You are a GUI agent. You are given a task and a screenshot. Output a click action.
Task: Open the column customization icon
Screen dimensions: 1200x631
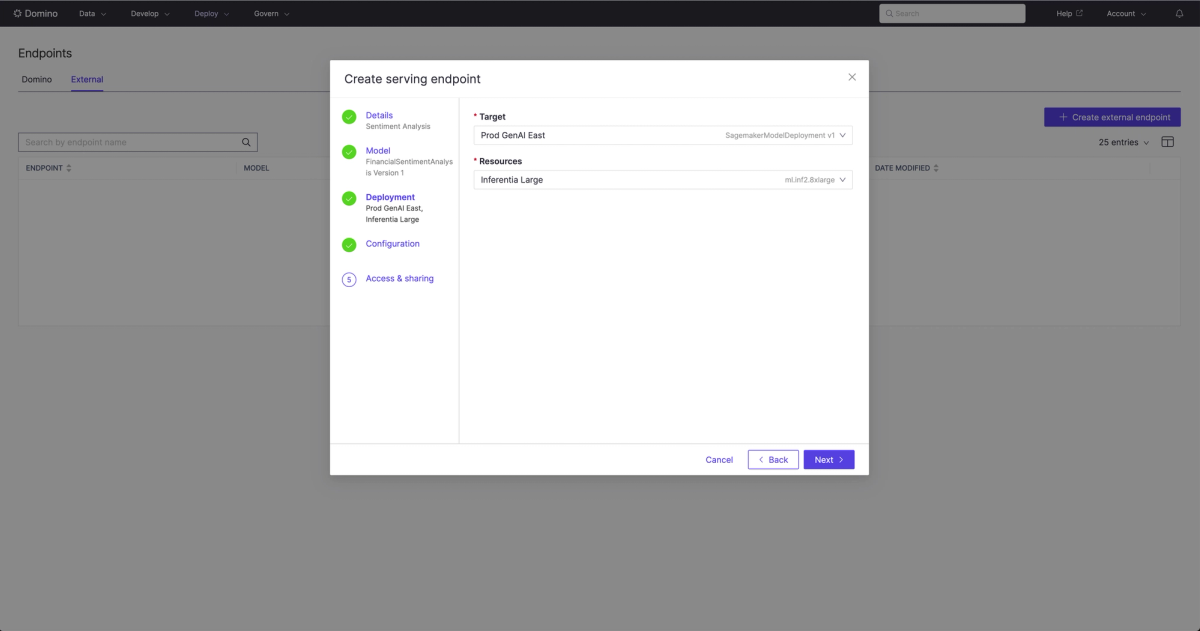(1166, 141)
